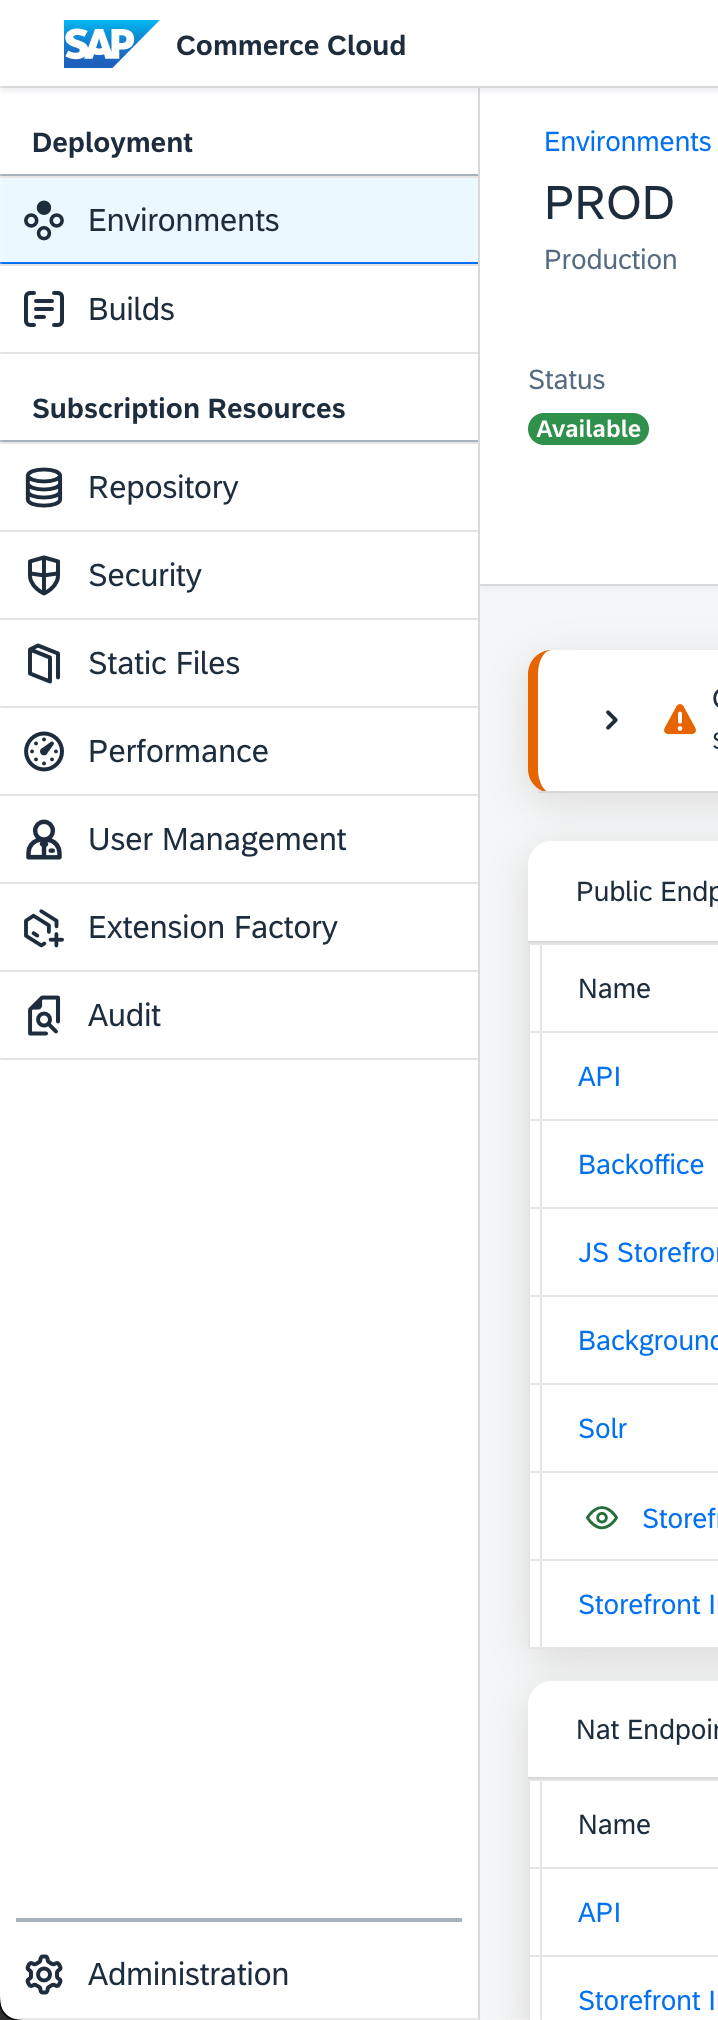Open Repository in the sidebar
The width and height of the screenshot is (718, 2020).
pos(239,487)
